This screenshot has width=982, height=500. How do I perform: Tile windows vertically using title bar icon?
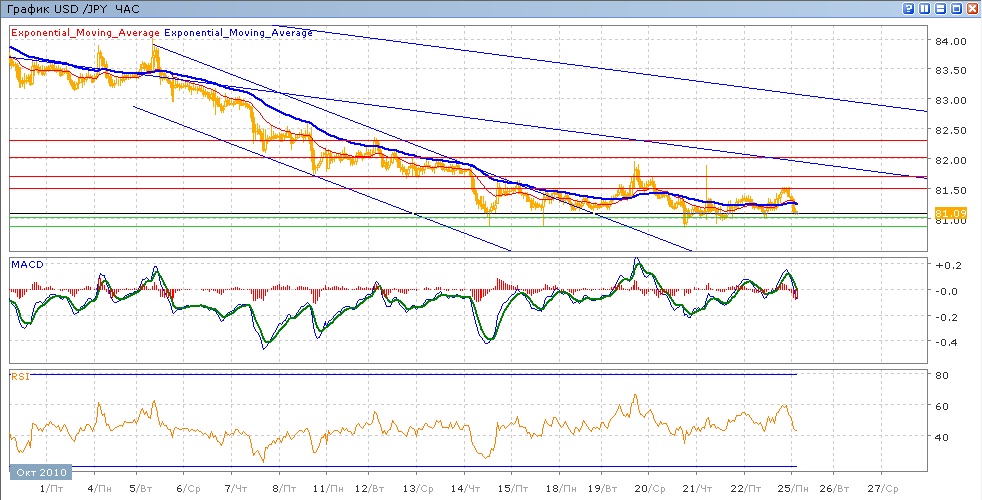[925, 8]
